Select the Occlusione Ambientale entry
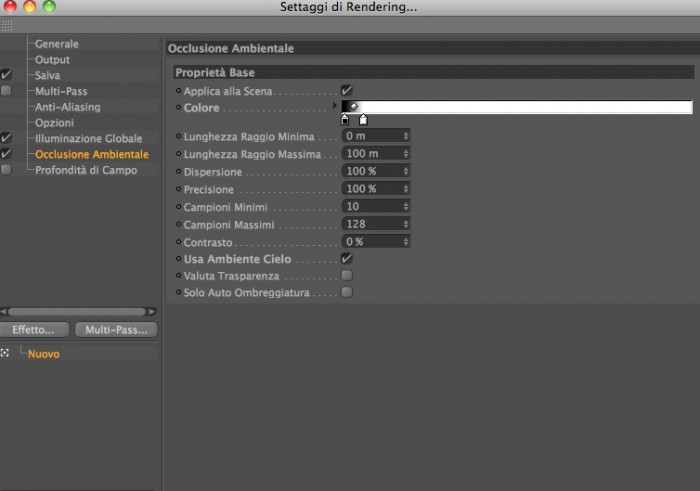The image size is (700, 491). (92, 154)
